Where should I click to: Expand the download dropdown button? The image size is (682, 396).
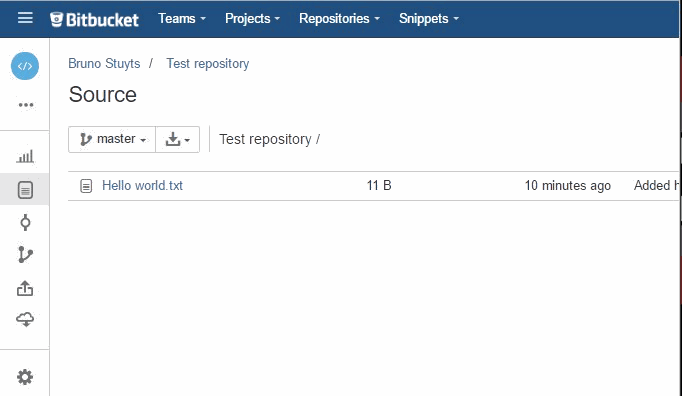point(177,139)
